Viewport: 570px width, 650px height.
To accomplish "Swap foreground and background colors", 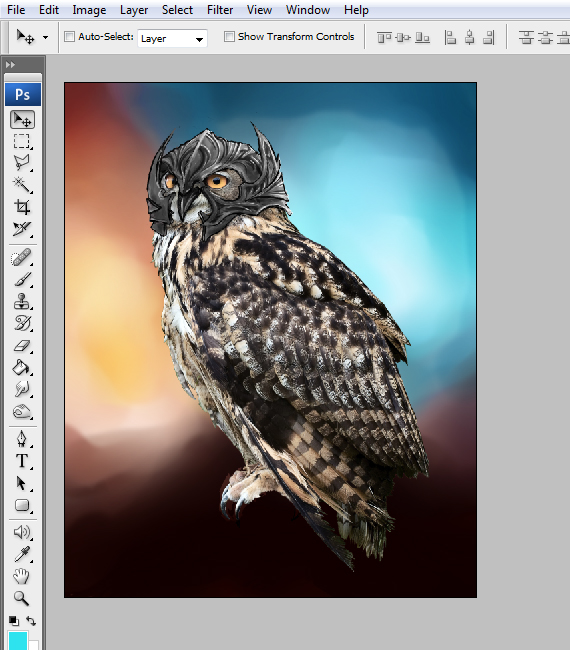I will [31, 621].
